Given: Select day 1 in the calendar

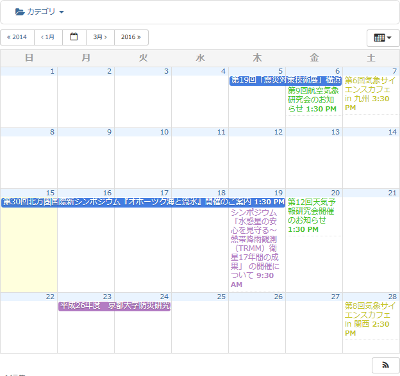Looking at the screenshot, I should tap(52, 71).
